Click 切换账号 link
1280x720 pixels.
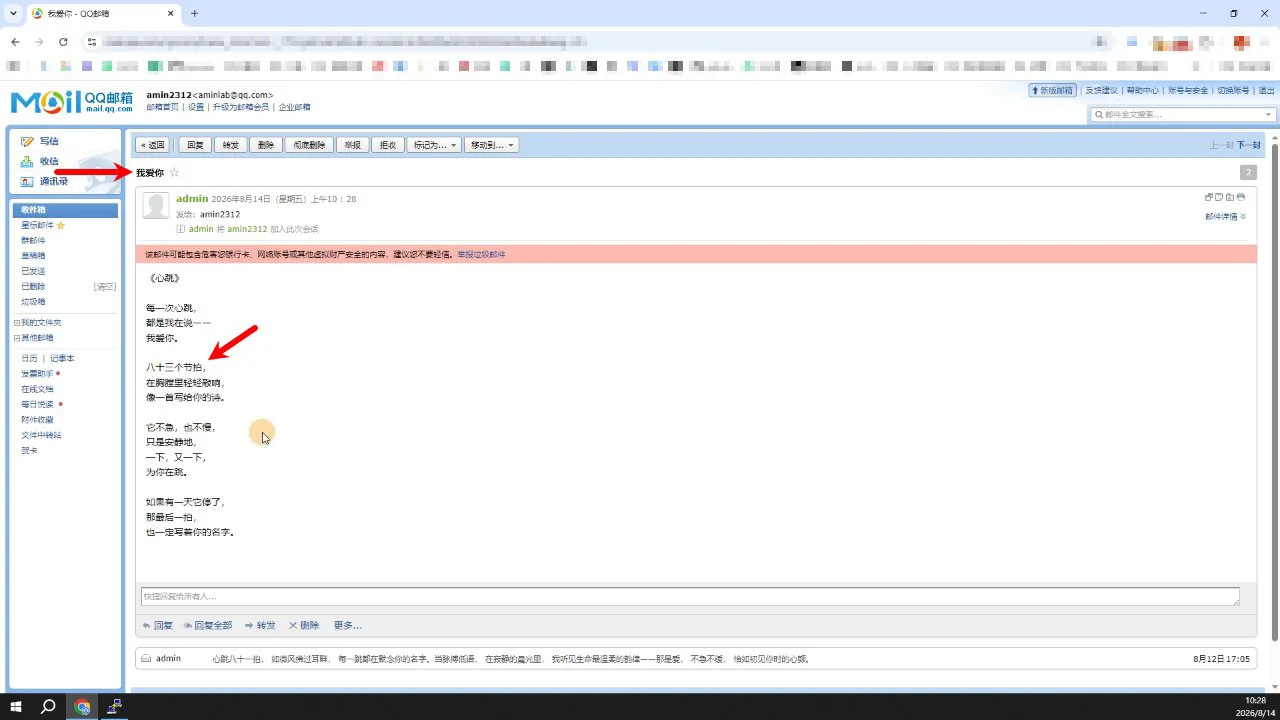(1233, 90)
